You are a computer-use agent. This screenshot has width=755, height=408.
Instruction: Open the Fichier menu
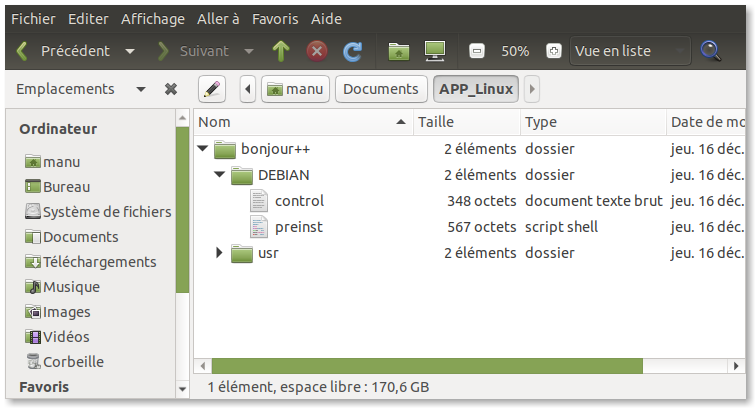33,19
